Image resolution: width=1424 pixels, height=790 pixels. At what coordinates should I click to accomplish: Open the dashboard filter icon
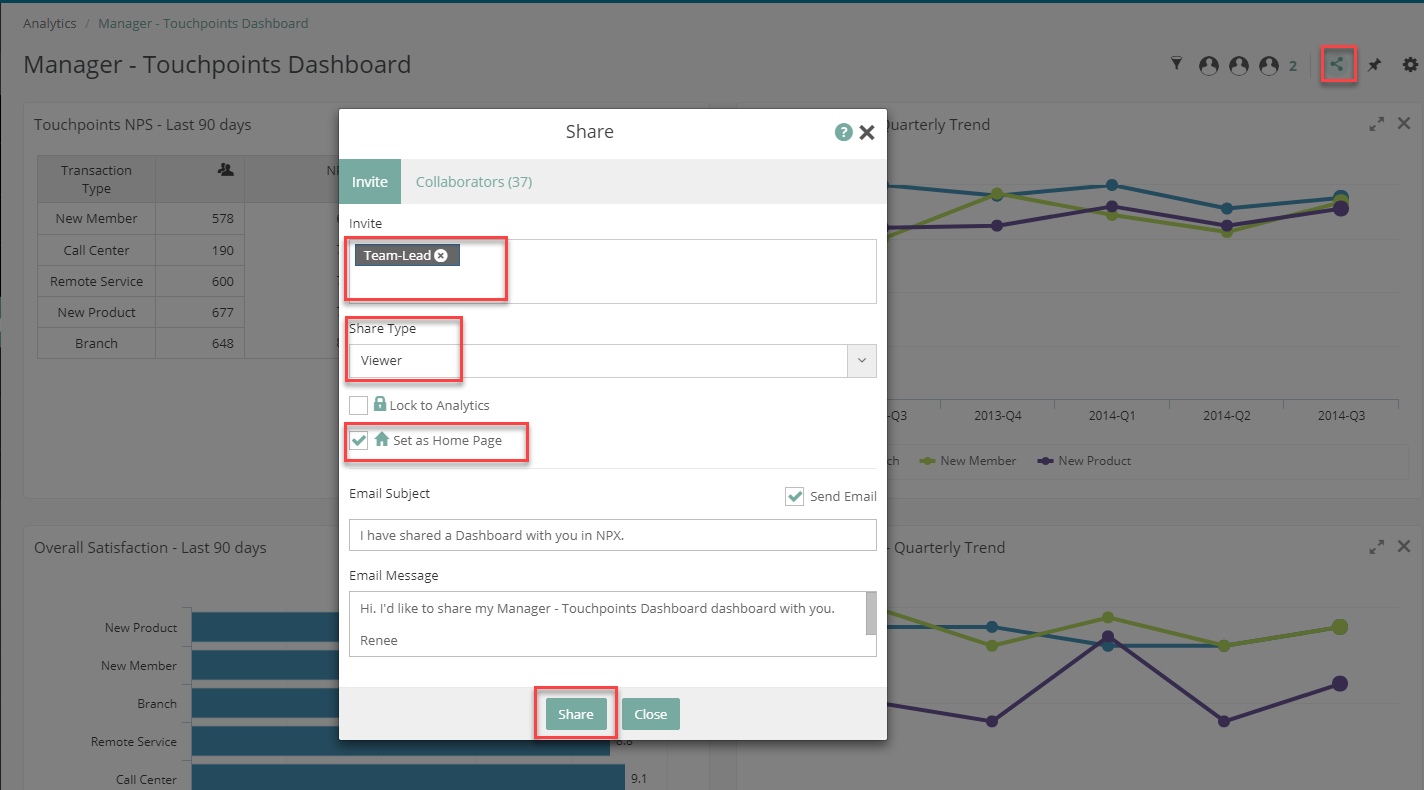[1176, 65]
